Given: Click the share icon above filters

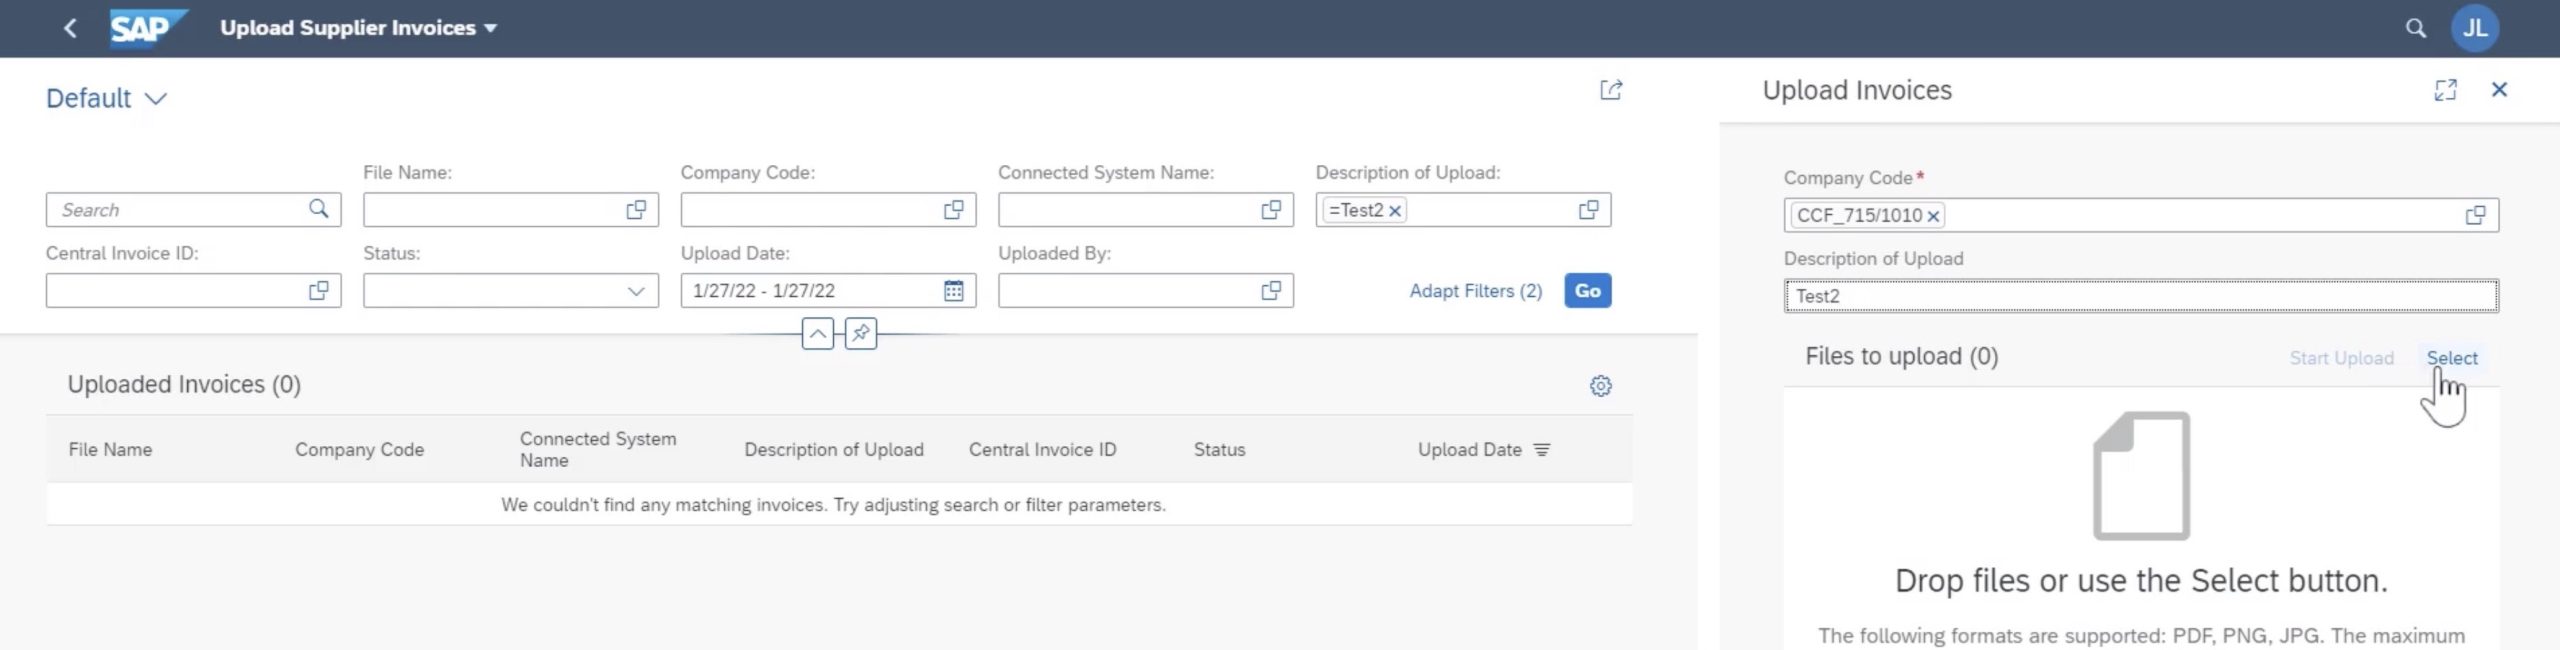Looking at the screenshot, I should tap(1610, 90).
